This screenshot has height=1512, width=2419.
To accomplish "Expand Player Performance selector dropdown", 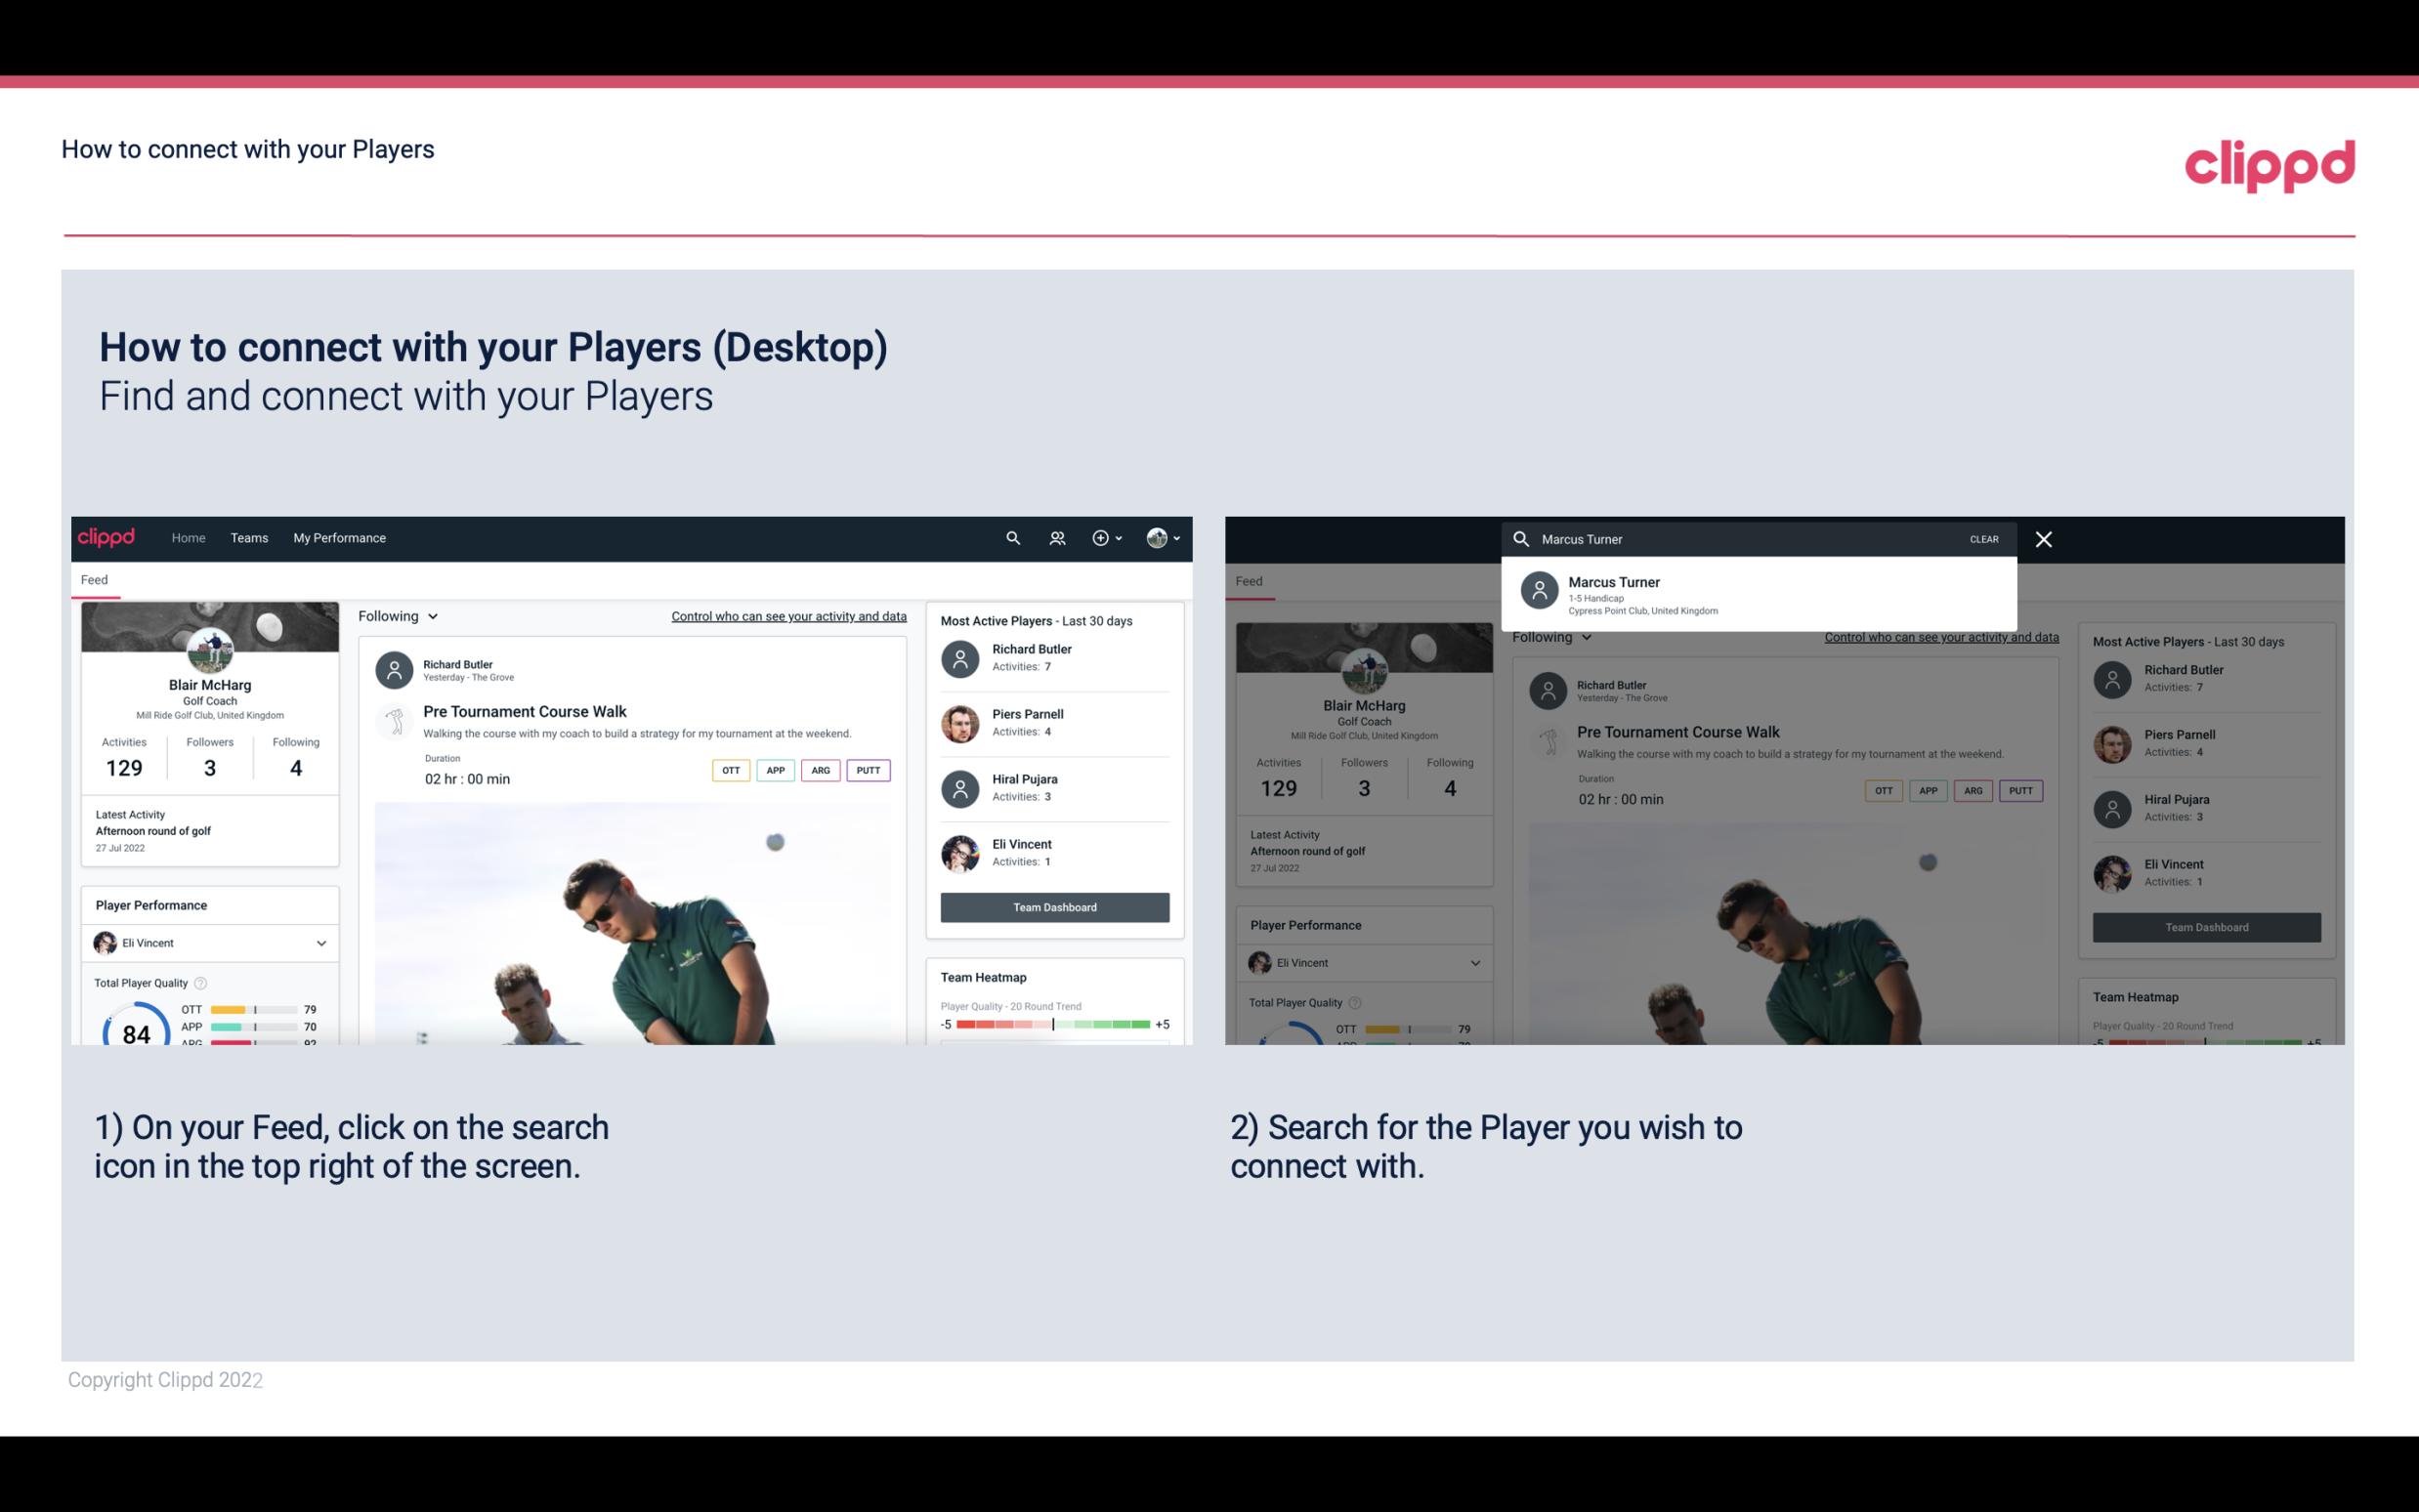I will point(318,943).
